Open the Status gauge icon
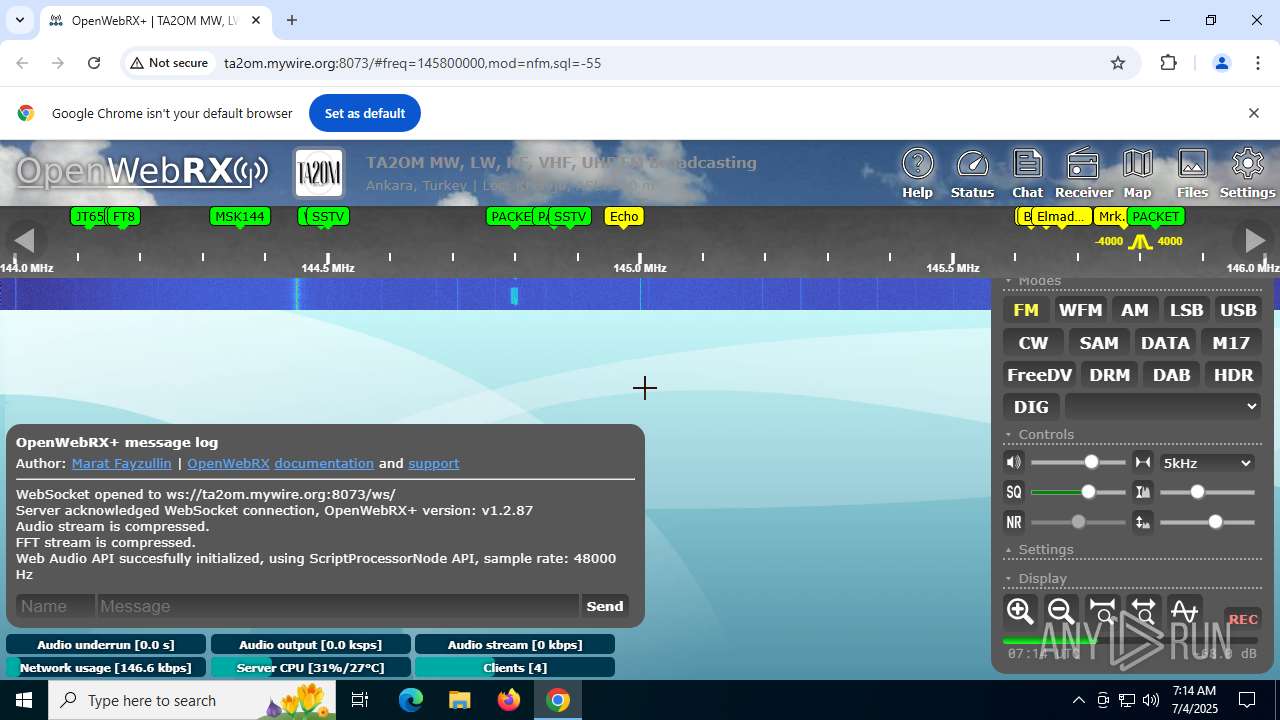 [x=972, y=174]
